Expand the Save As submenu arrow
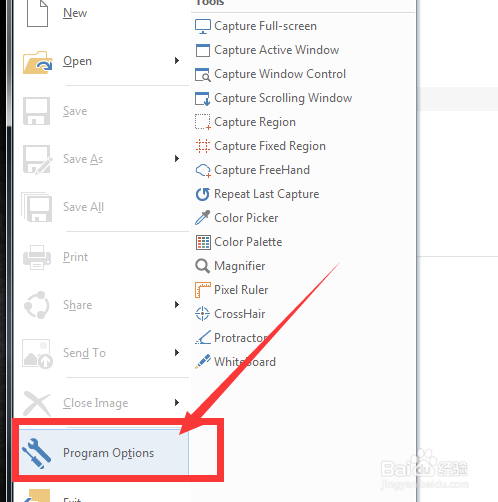This screenshot has width=498, height=502. coord(177,159)
